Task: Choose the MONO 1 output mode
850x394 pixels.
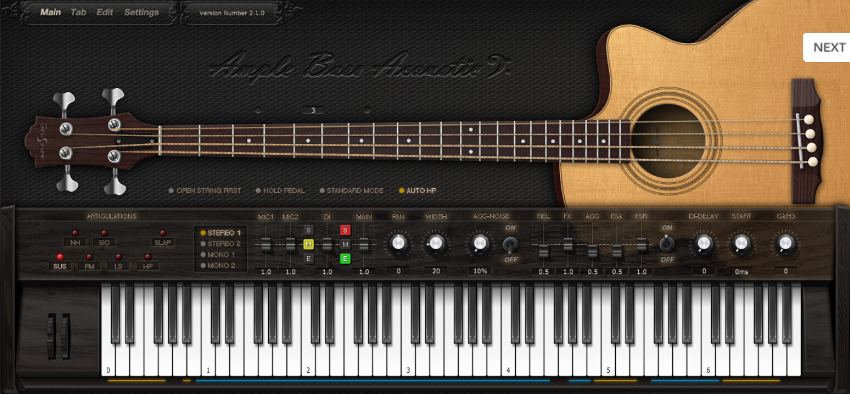Action: (218, 255)
